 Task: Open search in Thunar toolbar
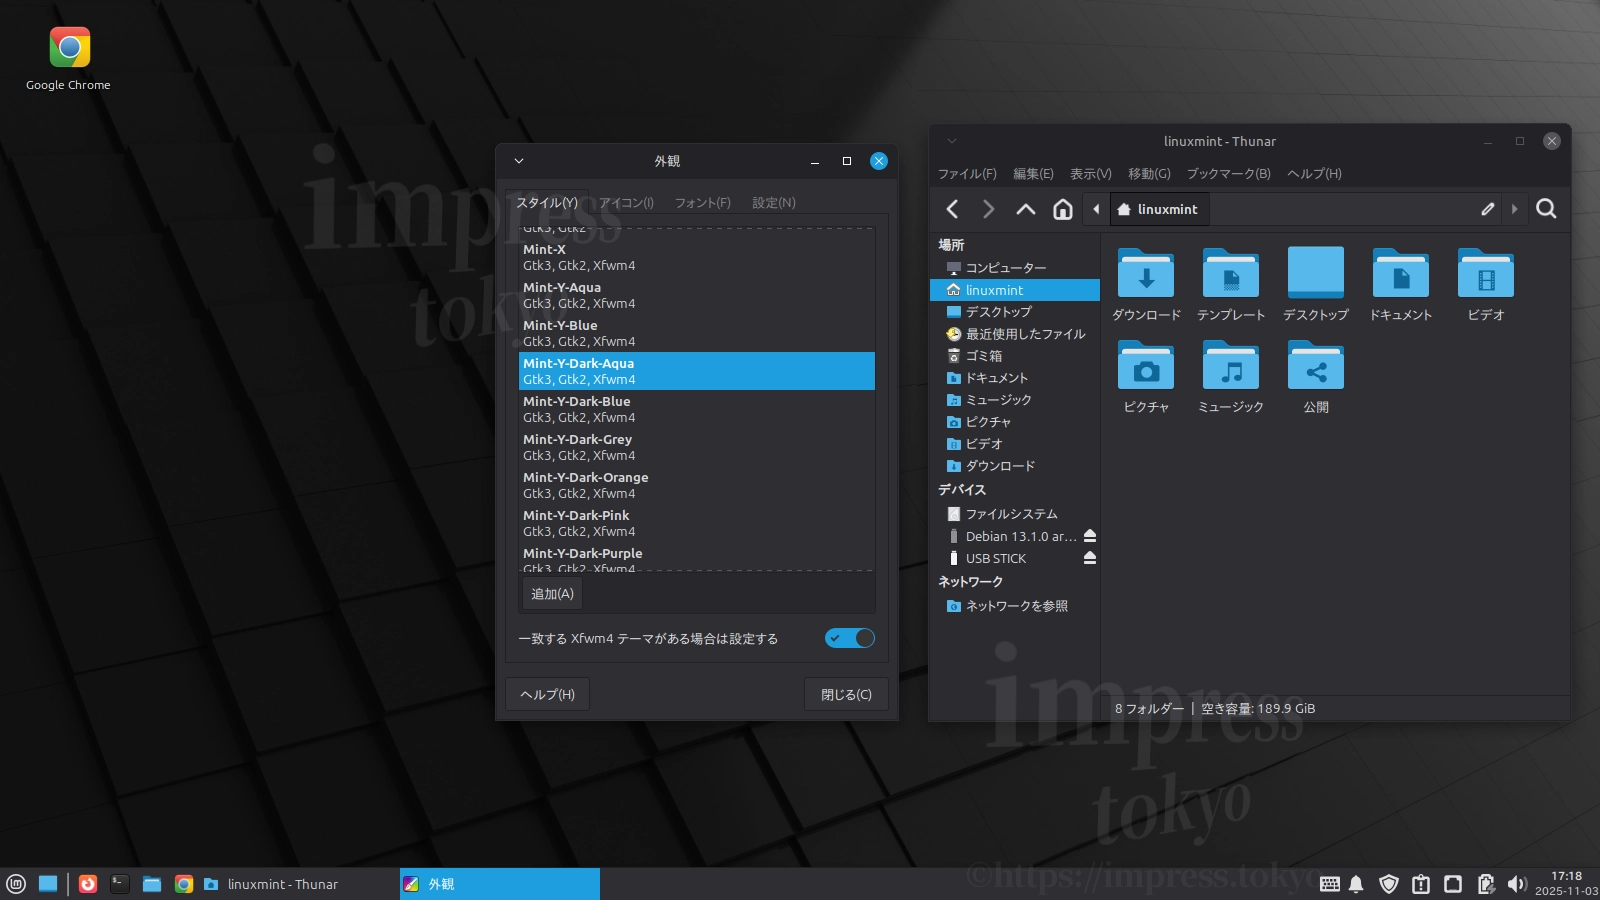(1546, 209)
